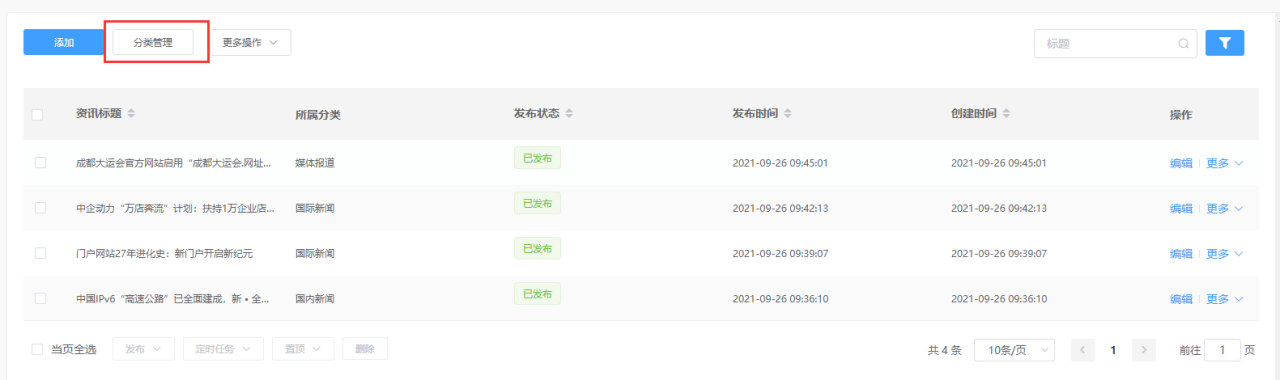Click the blue filter funnel icon
Screen dimensions: 1280x380
point(1225,43)
